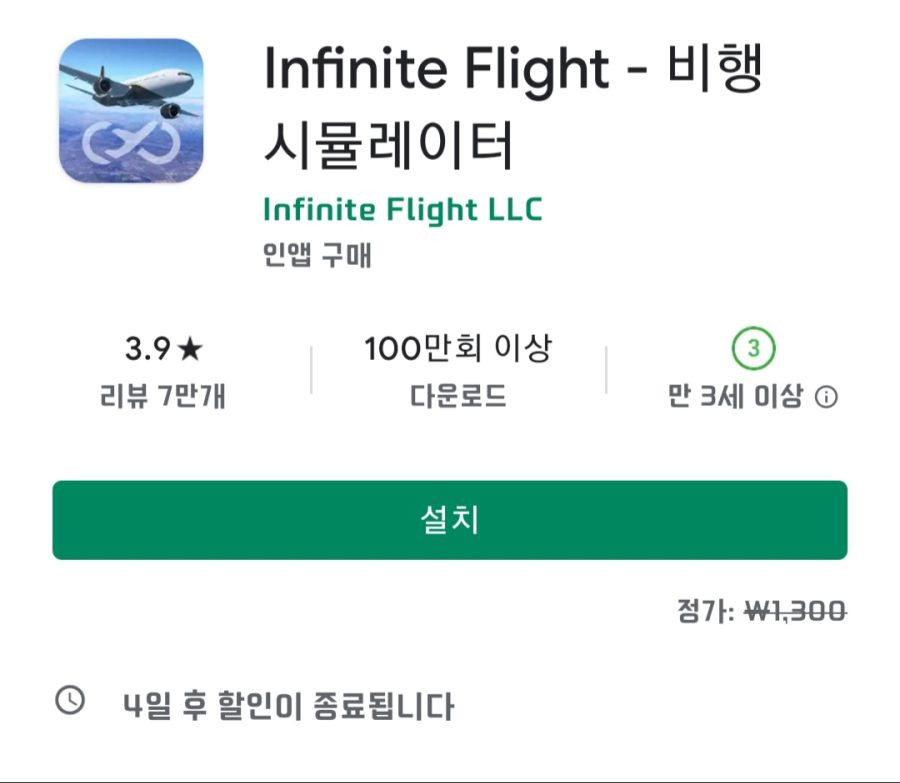Tap the strikethrough ₩1,300 price

click(x=796, y=611)
